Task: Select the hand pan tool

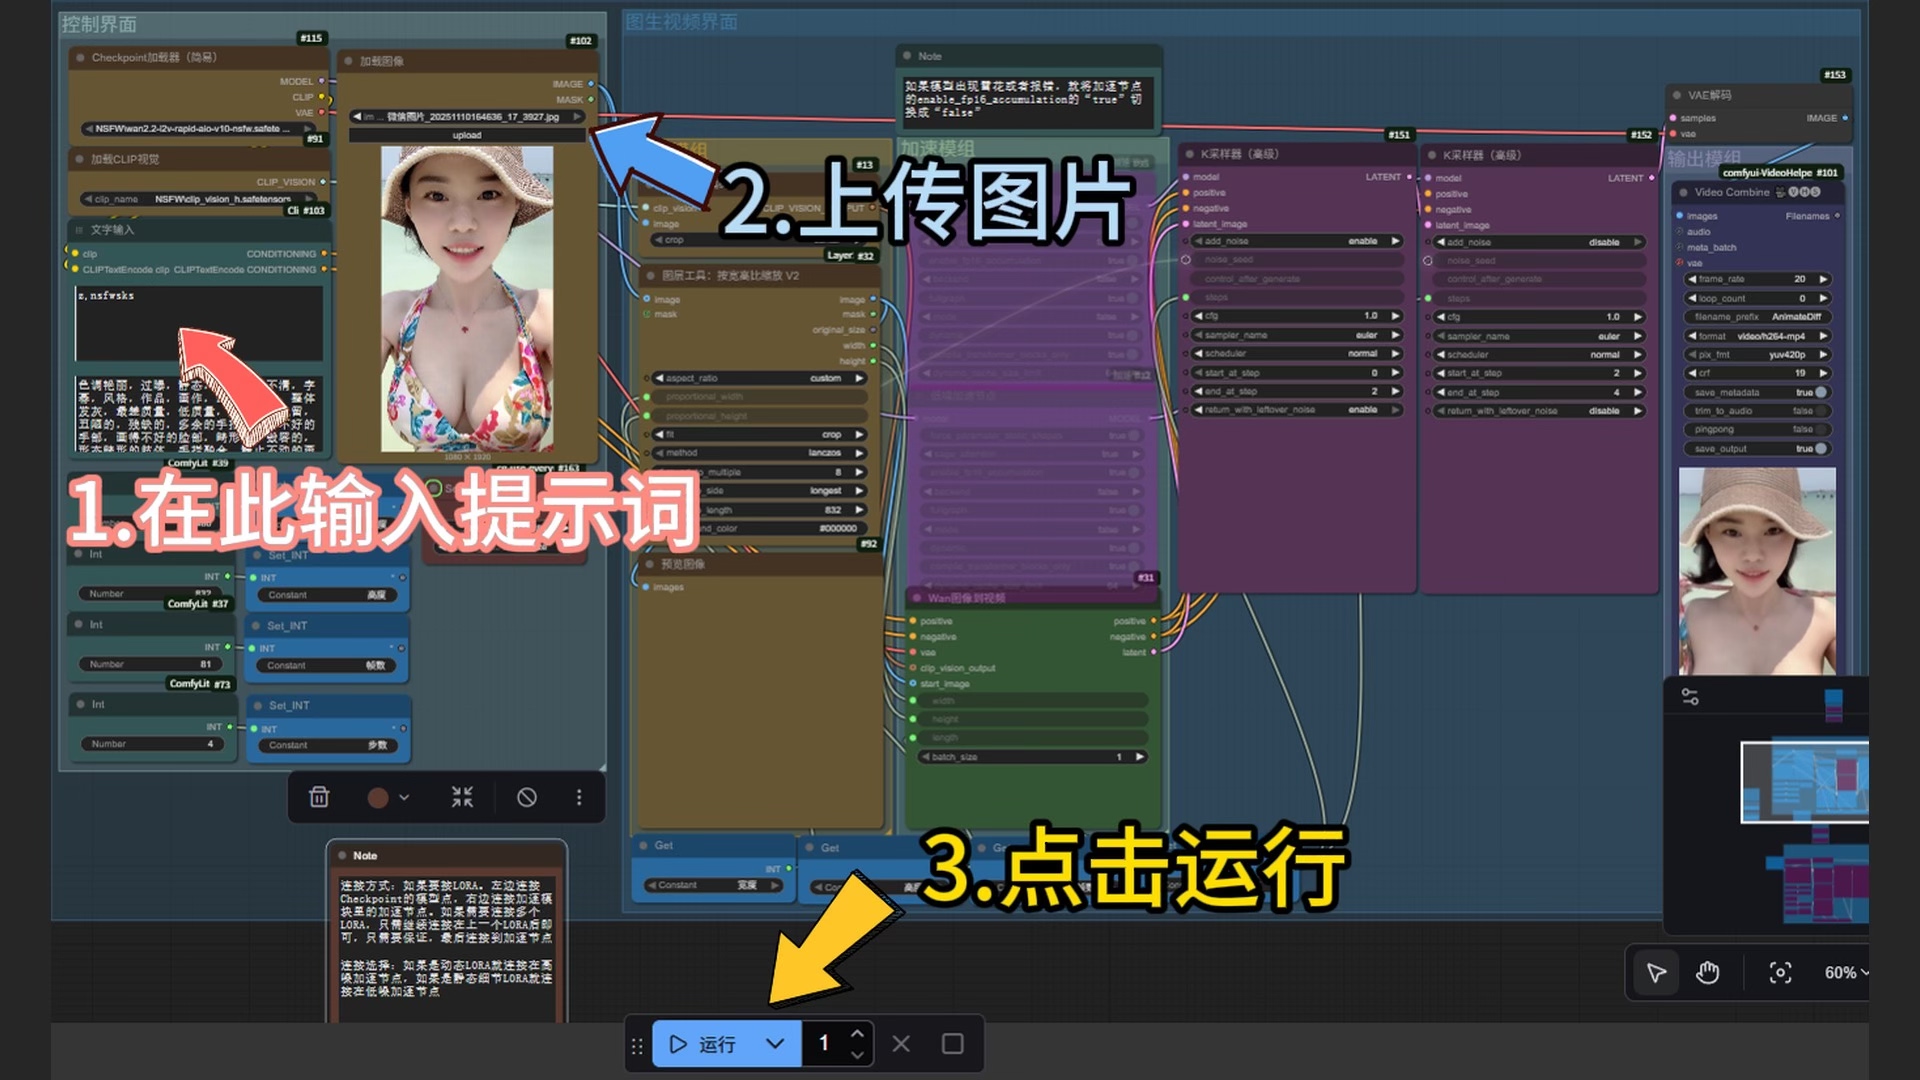Action: pyautogui.click(x=1708, y=972)
